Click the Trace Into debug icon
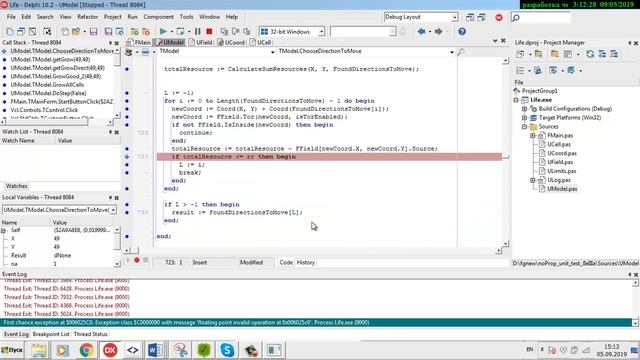 click(x=224, y=31)
